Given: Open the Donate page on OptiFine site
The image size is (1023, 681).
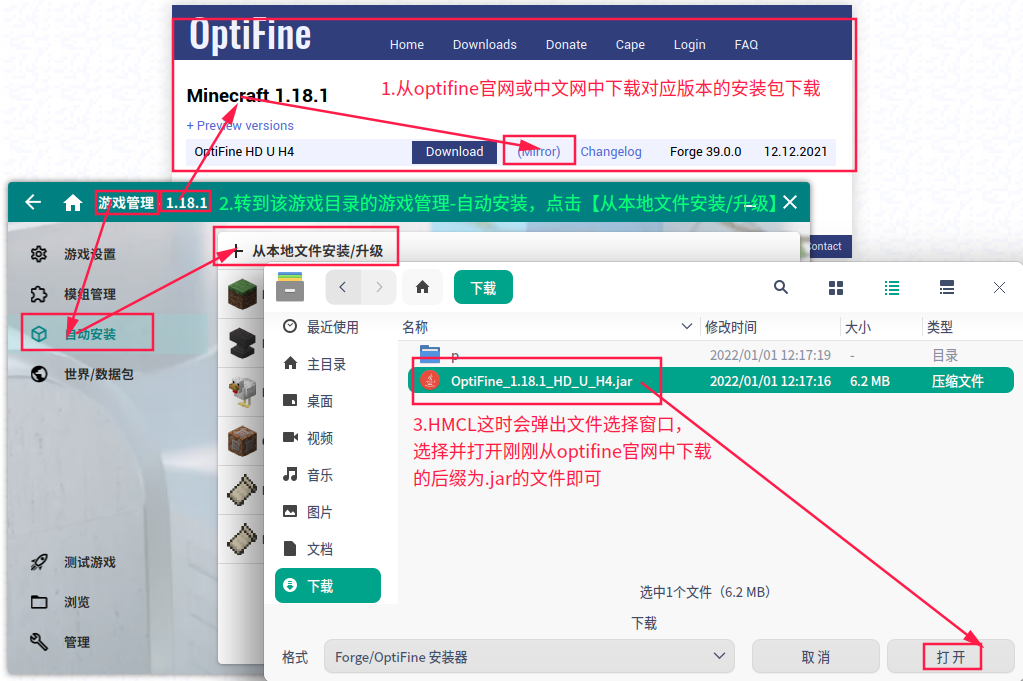Looking at the screenshot, I should [x=566, y=44].
